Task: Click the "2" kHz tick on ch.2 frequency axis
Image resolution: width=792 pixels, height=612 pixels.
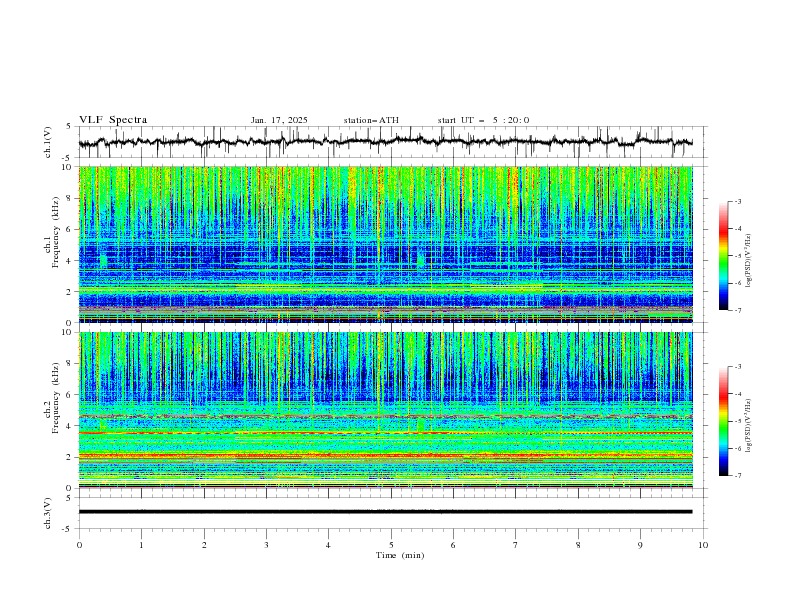Action: [x=71, y=457]
